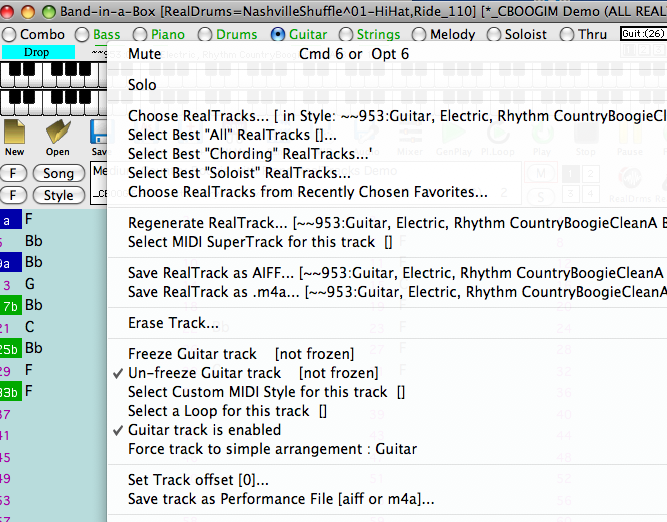Click the Style button
The width and height of the screenshot is (667, 522).
click(59, 195)
